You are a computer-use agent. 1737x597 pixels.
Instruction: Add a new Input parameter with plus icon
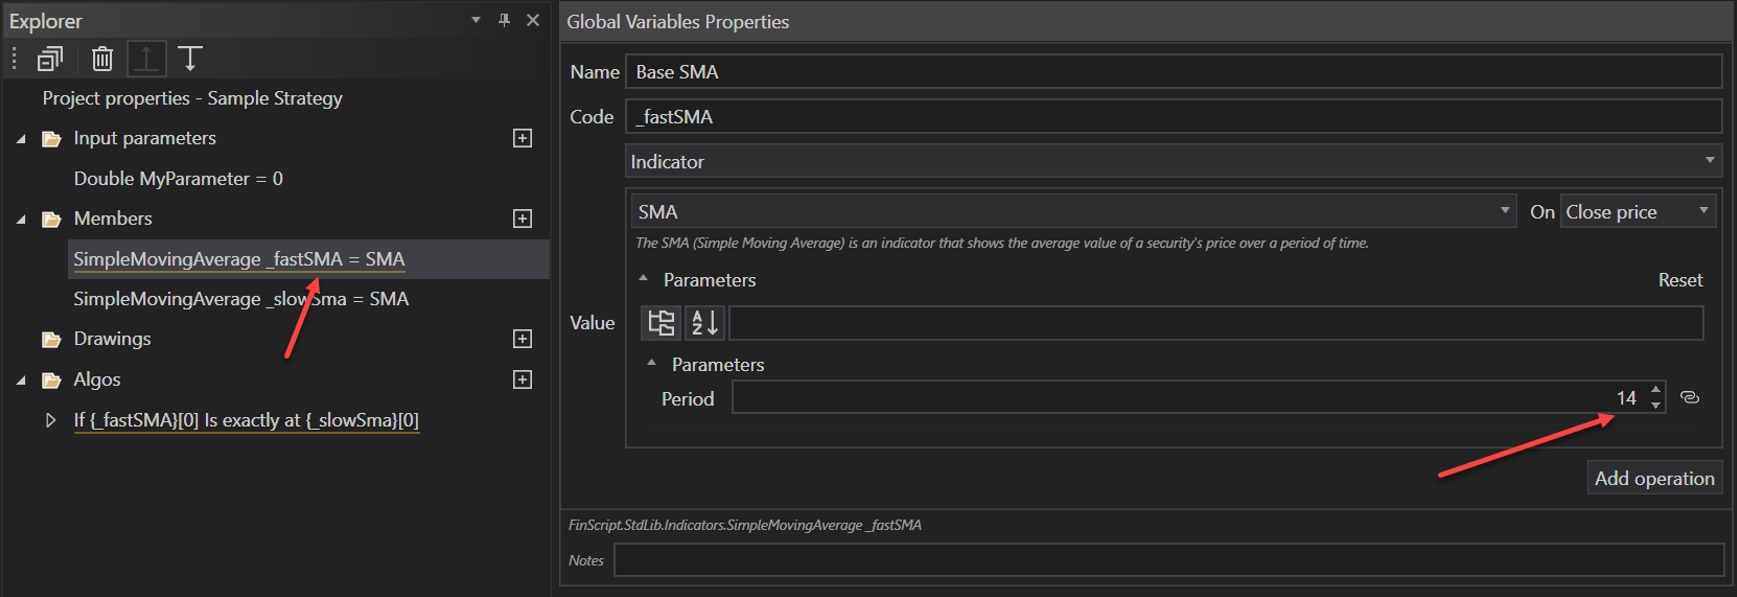click(522, 138)
